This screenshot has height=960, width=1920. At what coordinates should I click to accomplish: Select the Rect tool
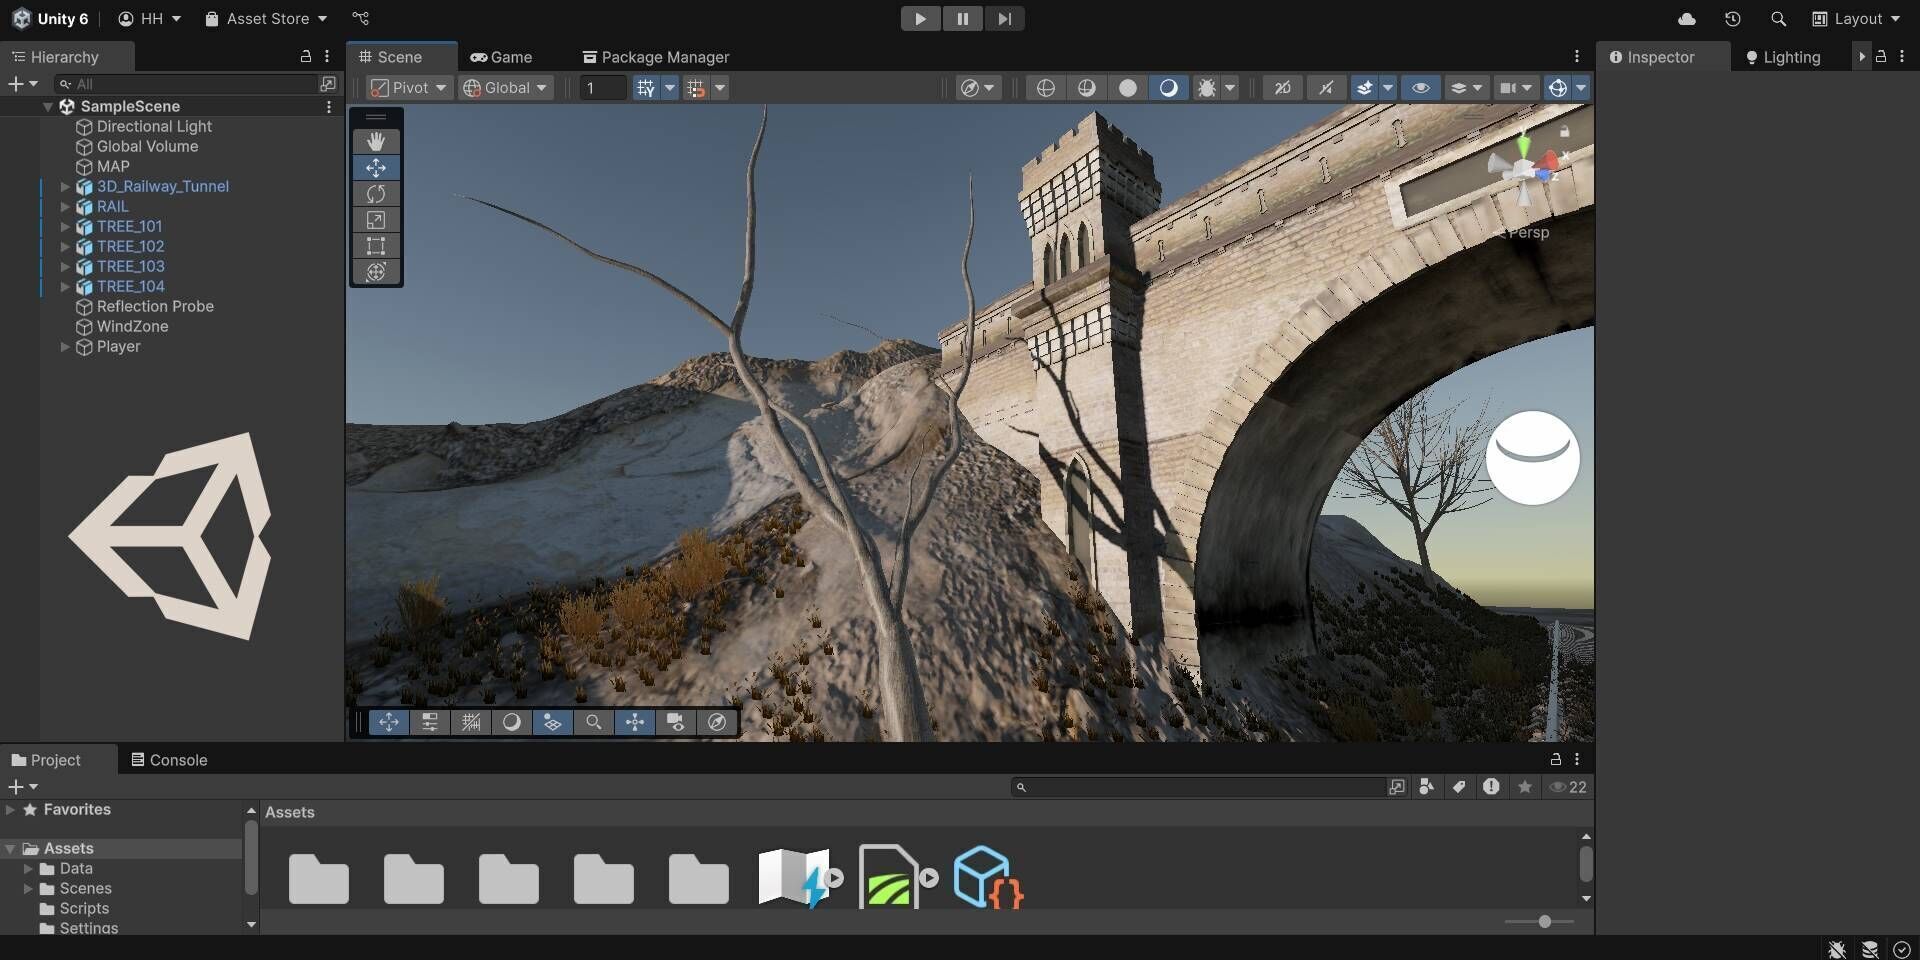376,246
